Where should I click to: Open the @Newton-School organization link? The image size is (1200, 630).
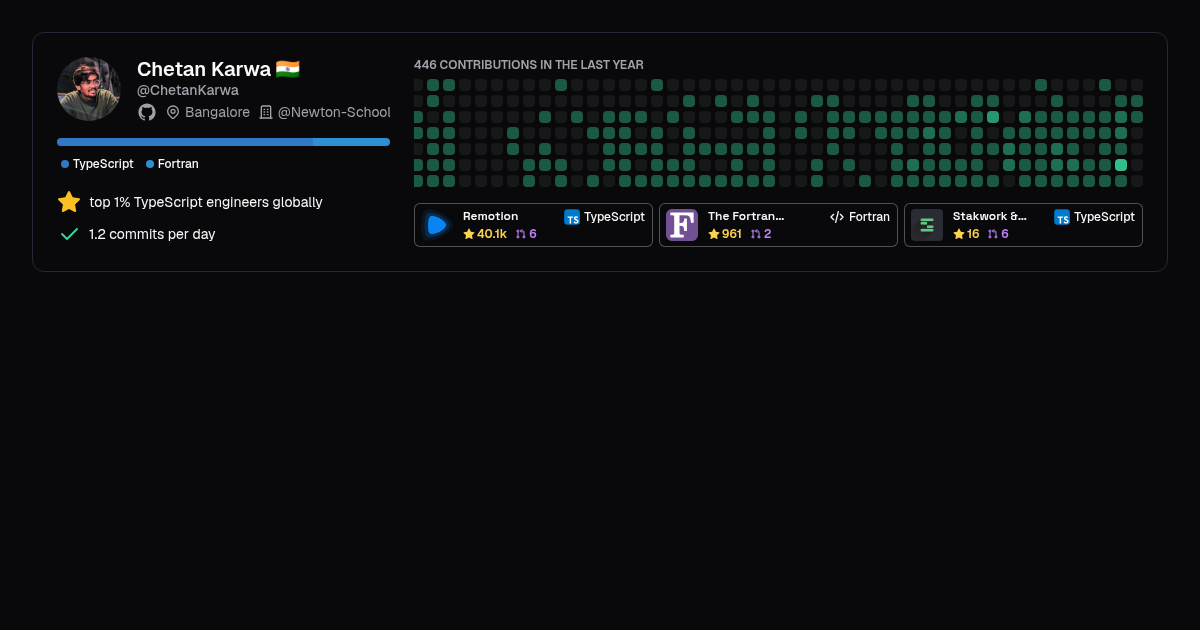(334, 112)
